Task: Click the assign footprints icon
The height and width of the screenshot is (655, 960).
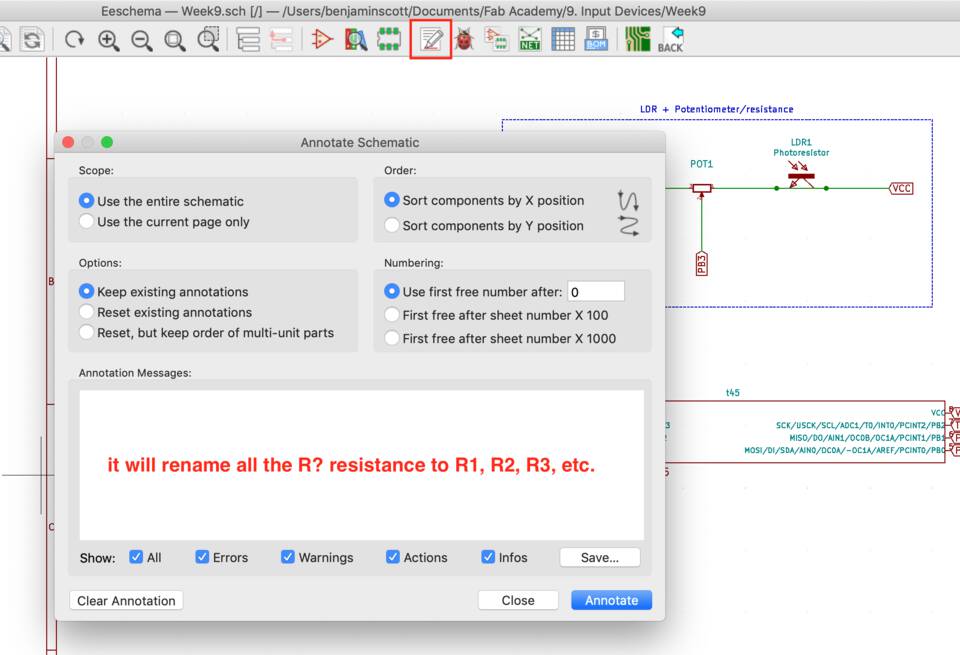Action: (497, 39)
